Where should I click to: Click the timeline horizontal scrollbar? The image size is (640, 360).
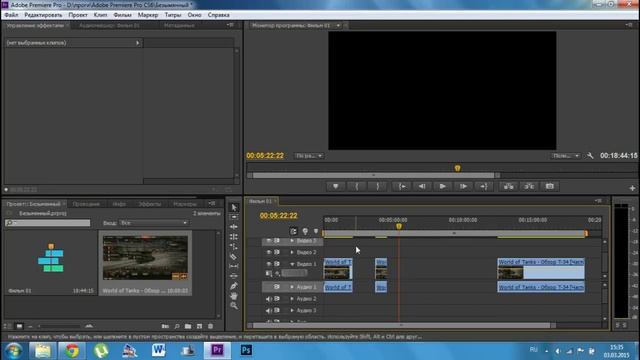[402, 325]
